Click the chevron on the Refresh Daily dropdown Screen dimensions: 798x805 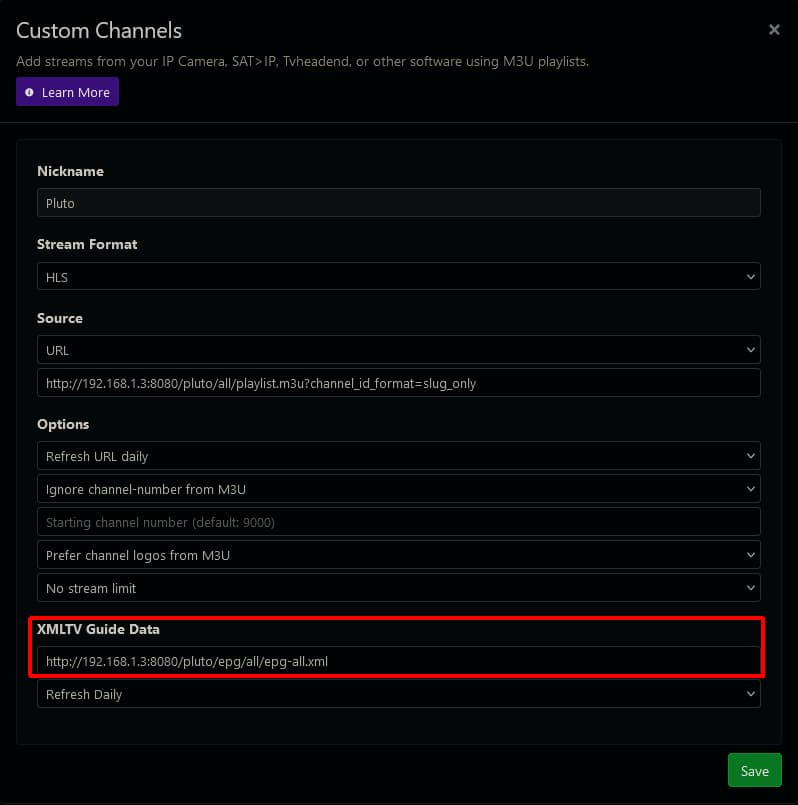(751, 693)
